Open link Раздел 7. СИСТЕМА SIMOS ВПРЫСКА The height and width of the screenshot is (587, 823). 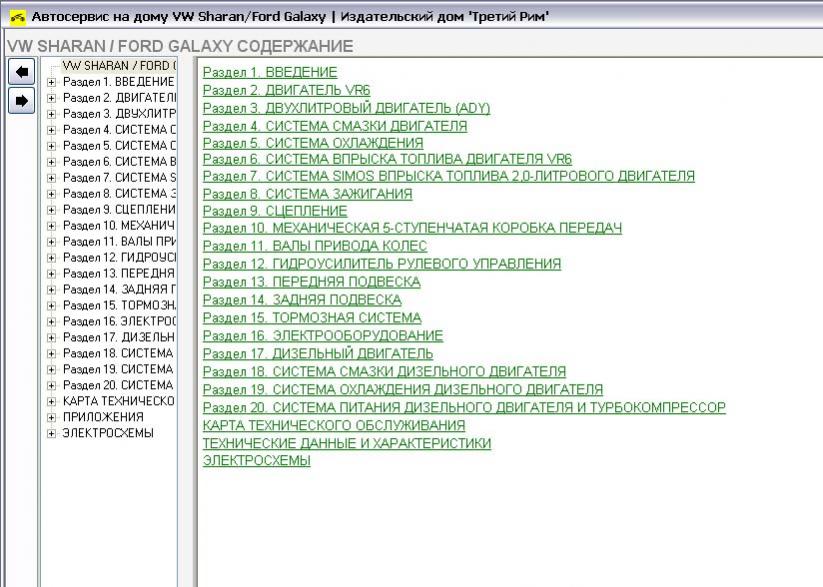click(x=449, y=176)
